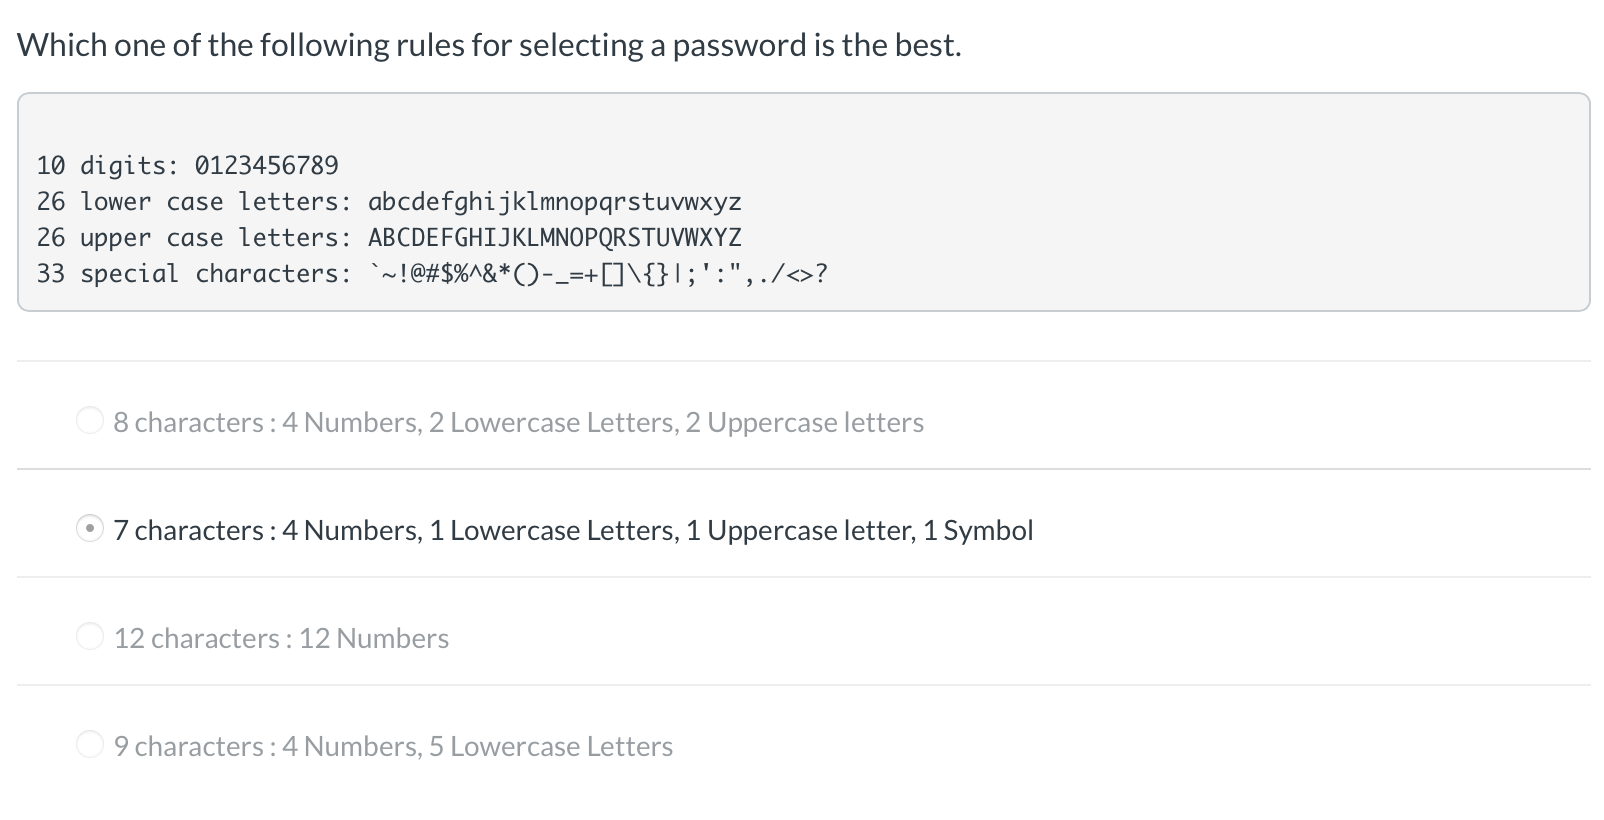1604x820 pixels.
Task: Click the digit string 0123456789
Action: tap(266, 165)
